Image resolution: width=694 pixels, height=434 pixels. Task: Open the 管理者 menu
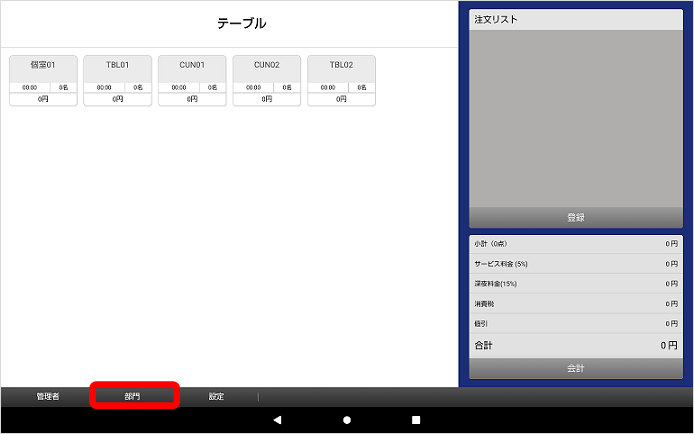click(48, 396)
